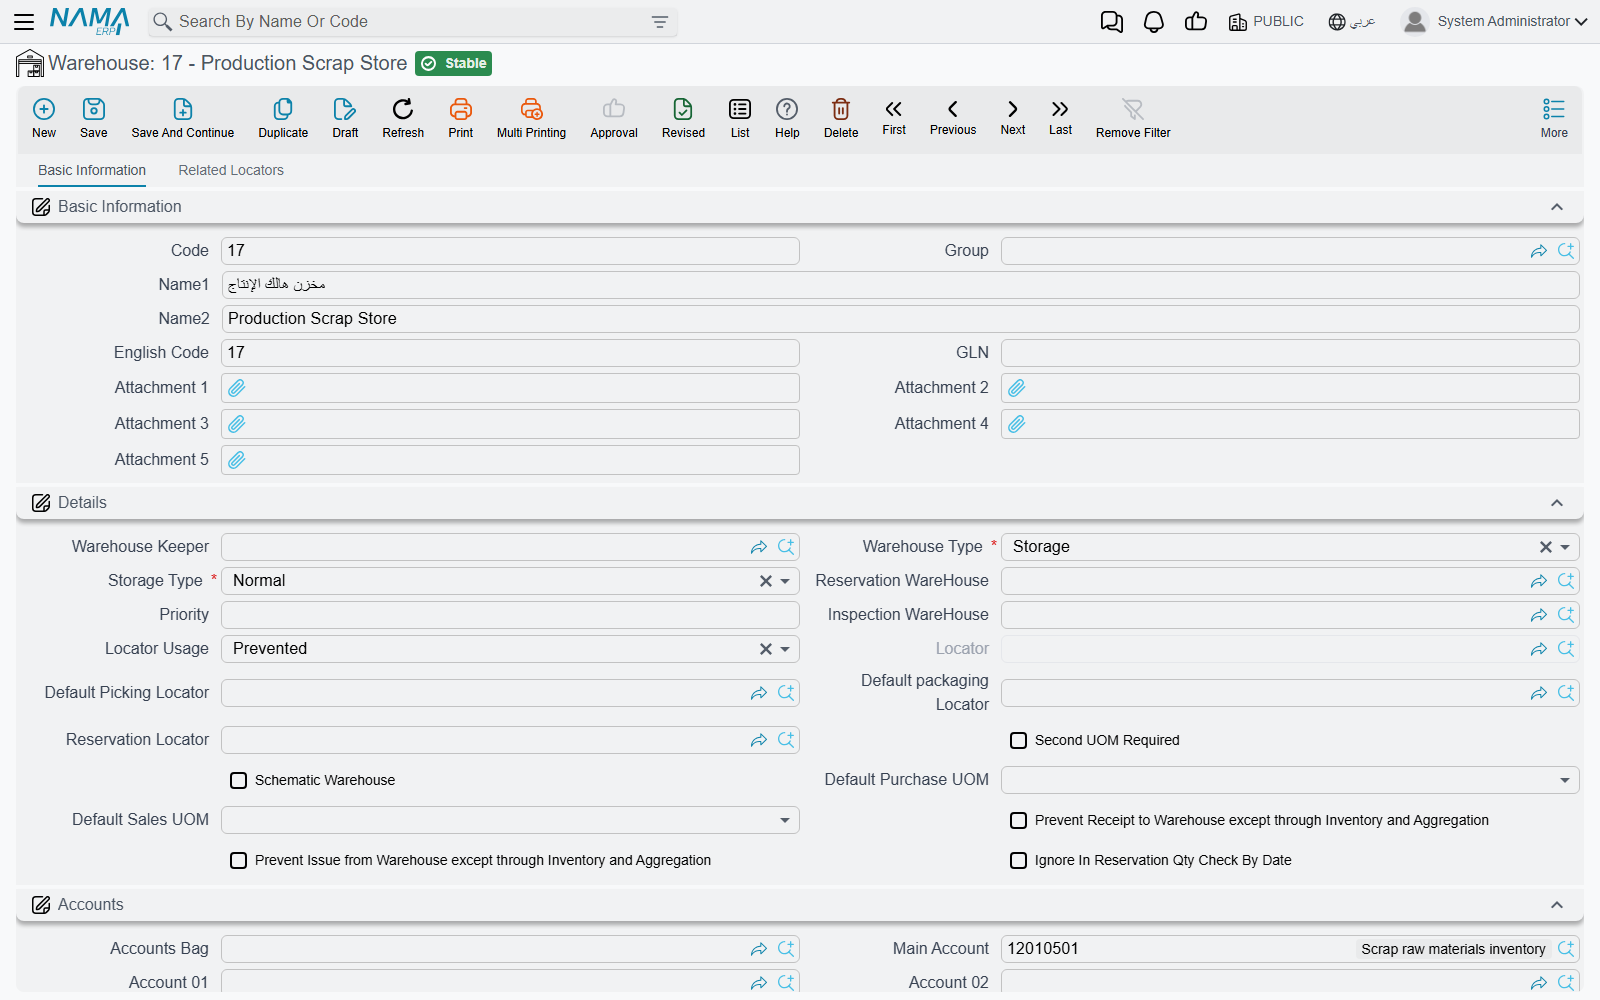Viewport: 1600px width, 1000px height.
Task: Toggle Prevent Issue from Warehouse checkbox
Action: pos(238,860)
